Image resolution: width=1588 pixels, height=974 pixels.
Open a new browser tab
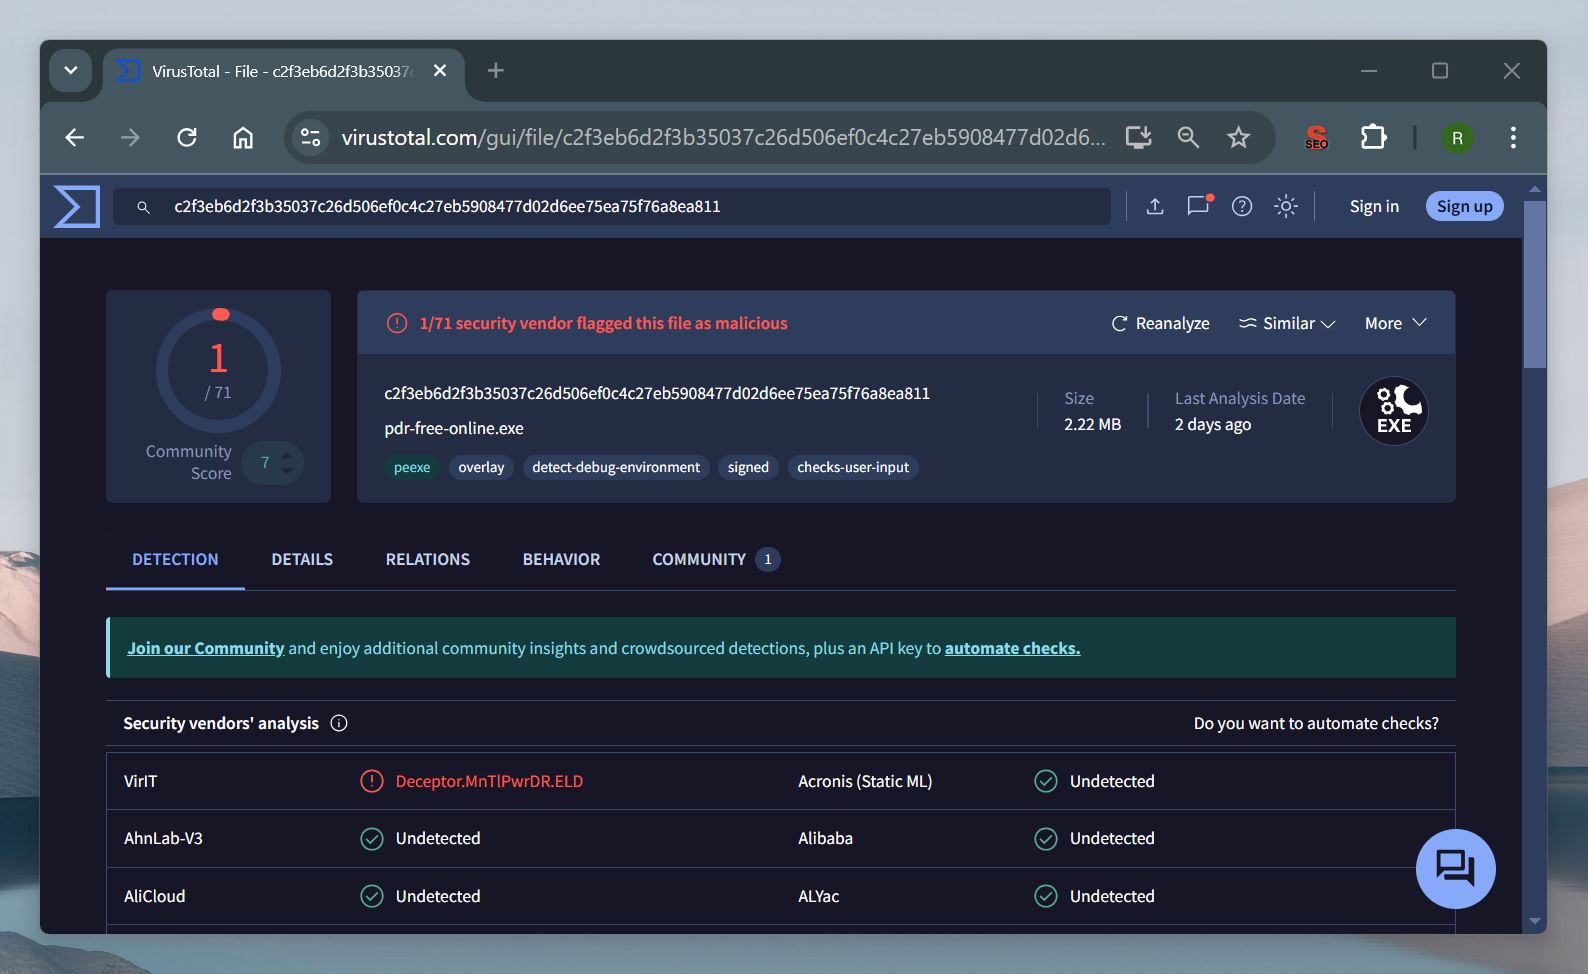point(496,71)
